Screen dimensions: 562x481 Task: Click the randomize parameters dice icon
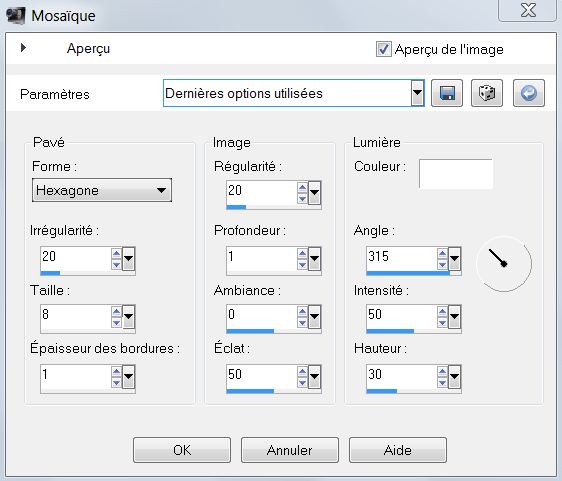tap(487, 93)
